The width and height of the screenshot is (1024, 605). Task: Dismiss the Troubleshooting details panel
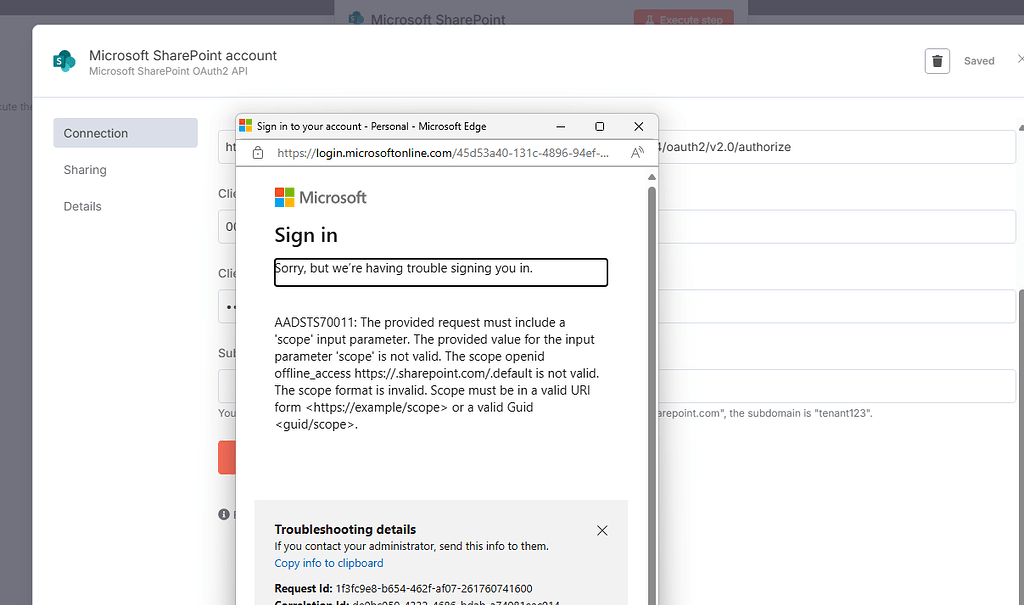[602, 530]
